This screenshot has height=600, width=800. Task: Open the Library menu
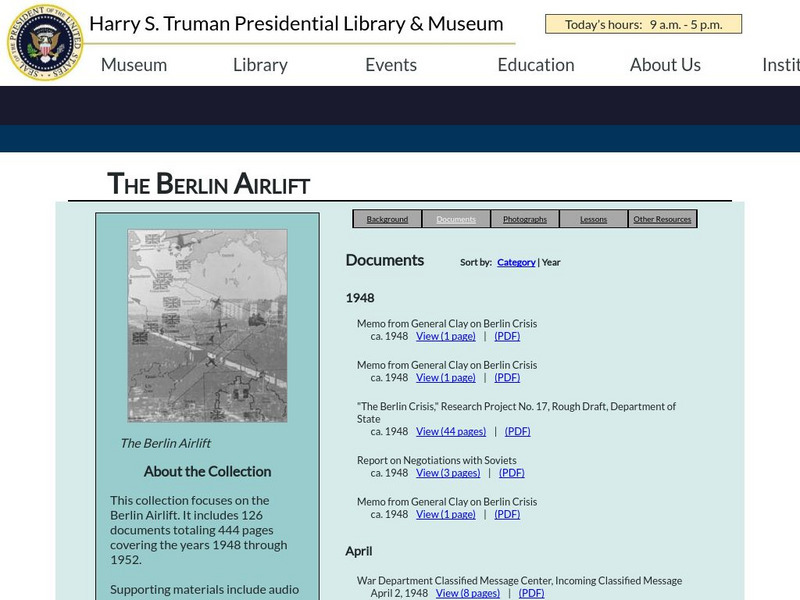[x=260, y=65]
